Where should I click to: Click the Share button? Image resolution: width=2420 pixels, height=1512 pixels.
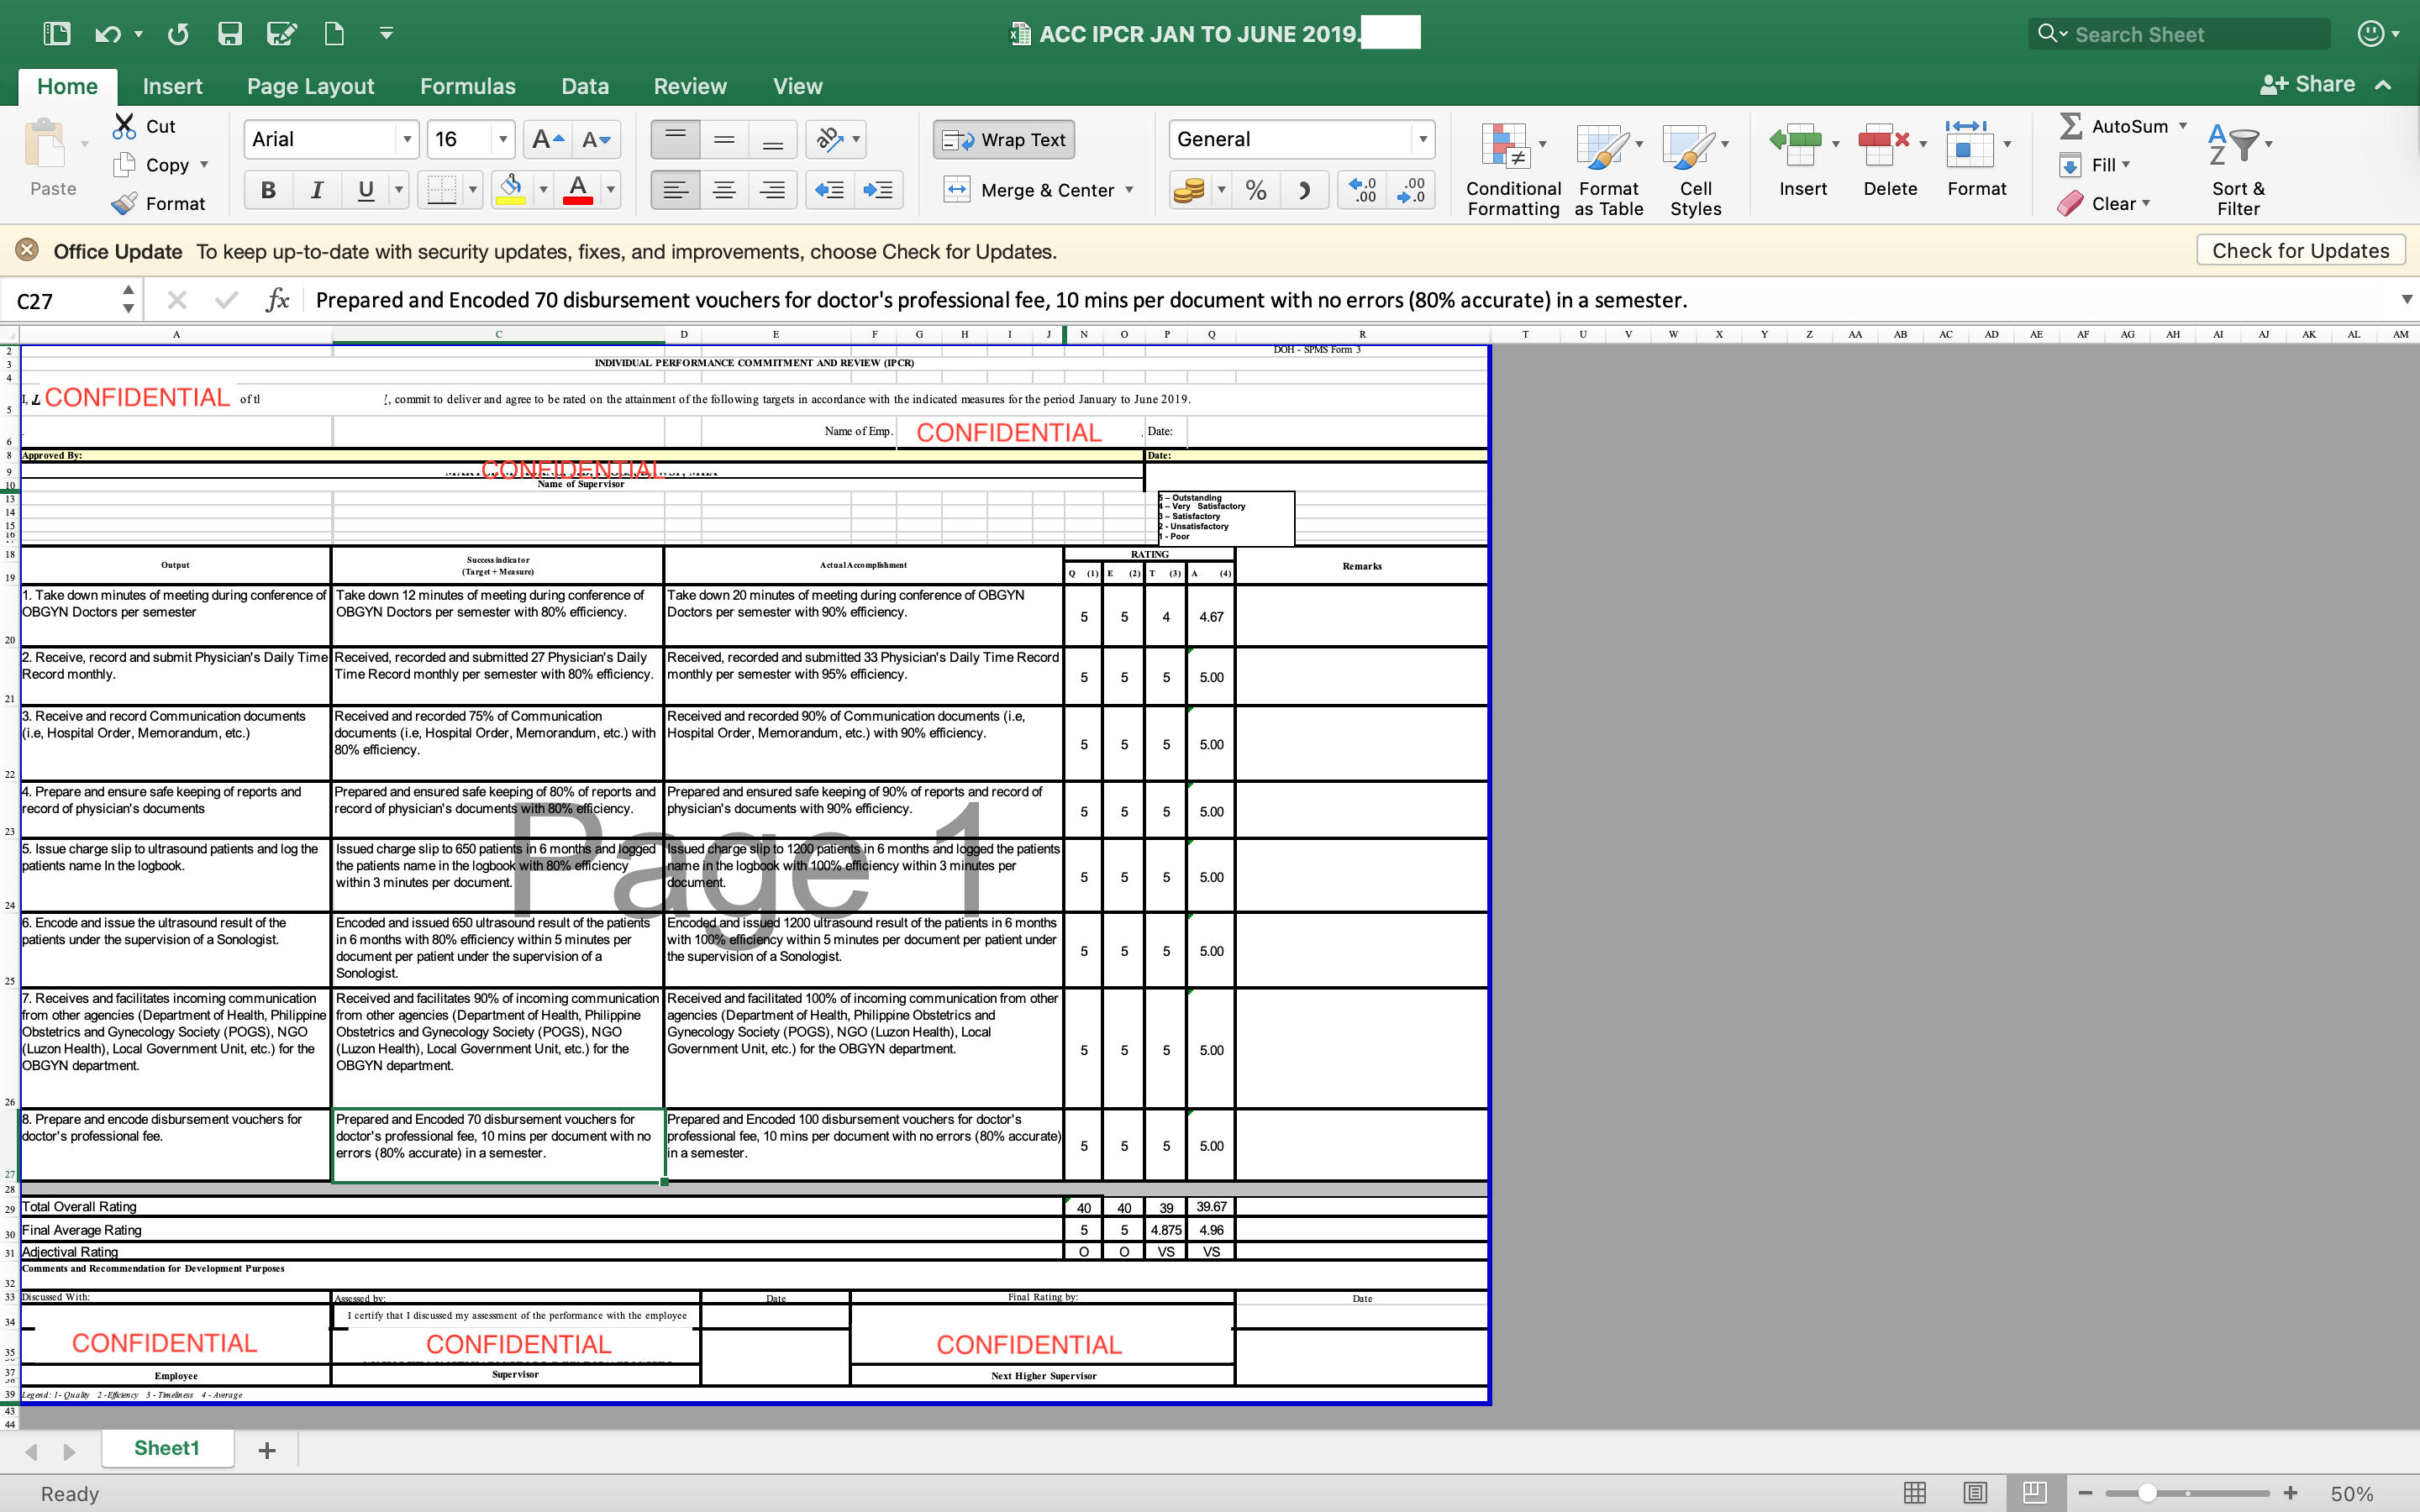2308,85
